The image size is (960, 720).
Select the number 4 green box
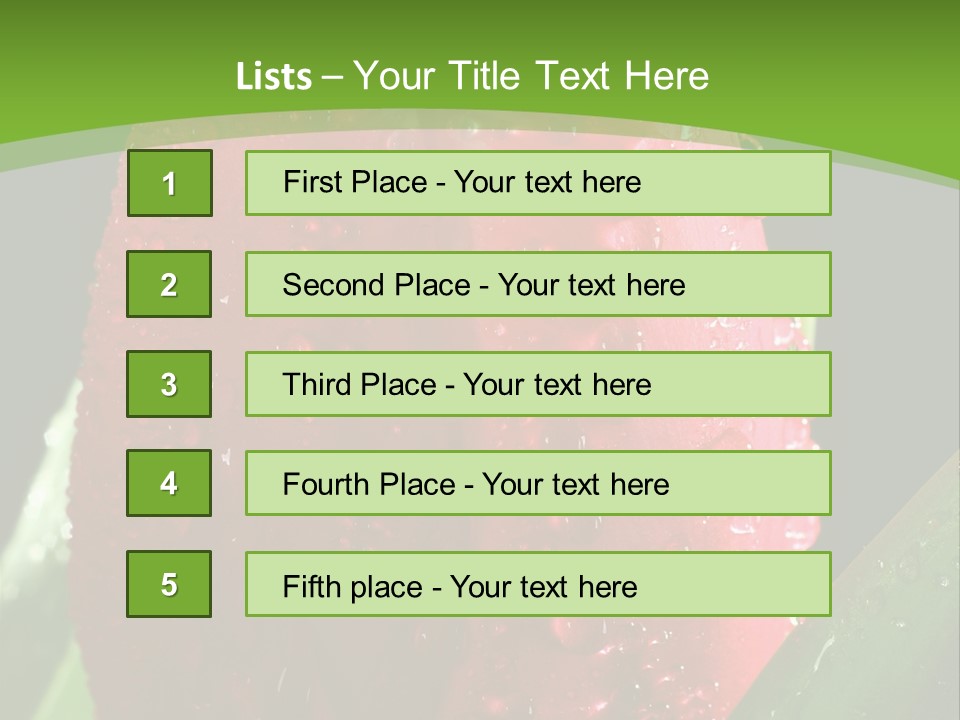point(169,483)
